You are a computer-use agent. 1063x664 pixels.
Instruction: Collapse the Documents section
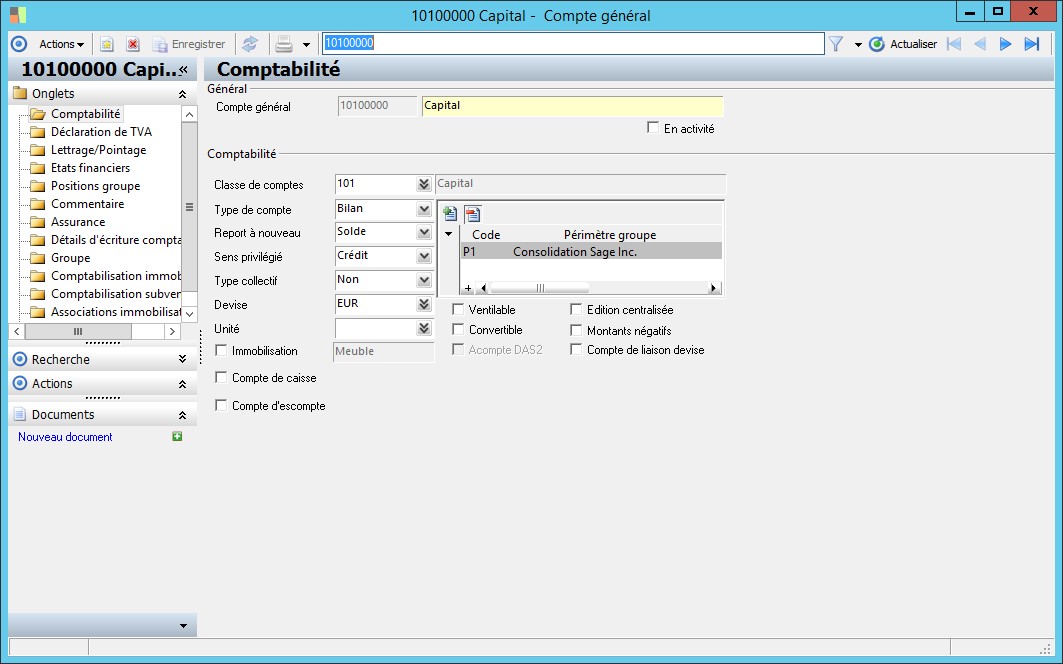pyautogui.click(x=182, y=415)
